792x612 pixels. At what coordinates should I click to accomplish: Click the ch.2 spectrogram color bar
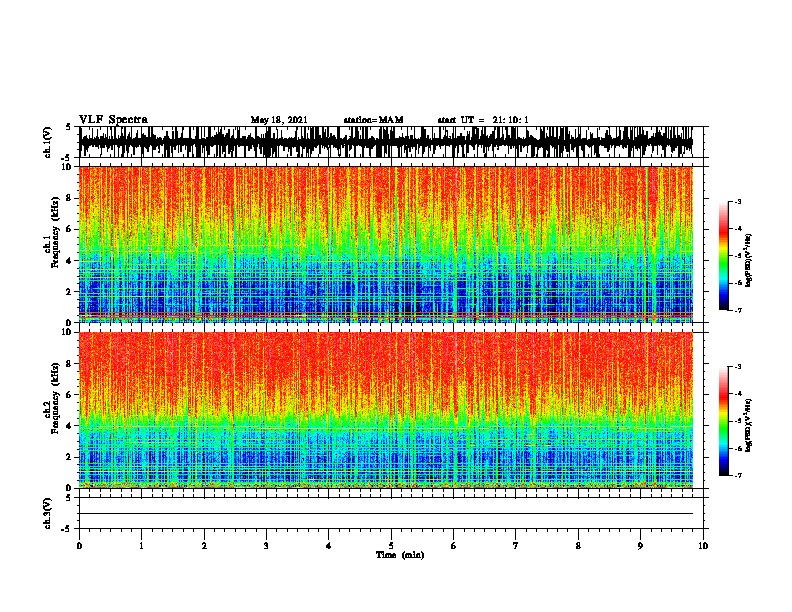(723, 421)
